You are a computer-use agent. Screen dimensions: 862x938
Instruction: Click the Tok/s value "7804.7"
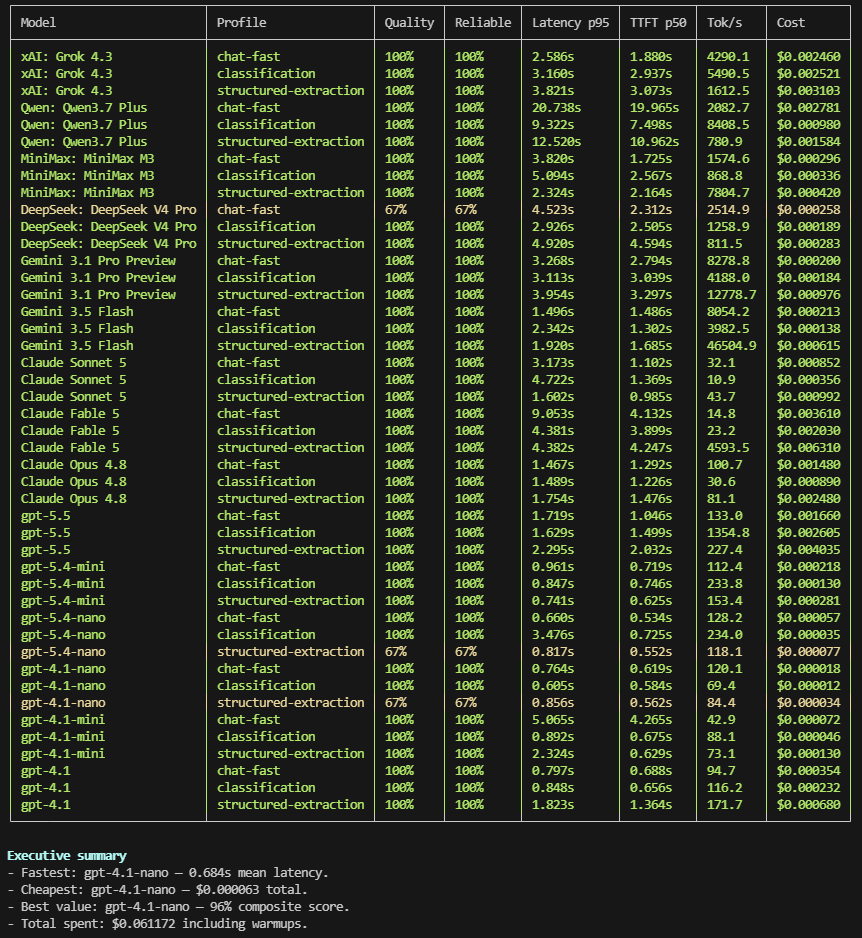[728, 193]
